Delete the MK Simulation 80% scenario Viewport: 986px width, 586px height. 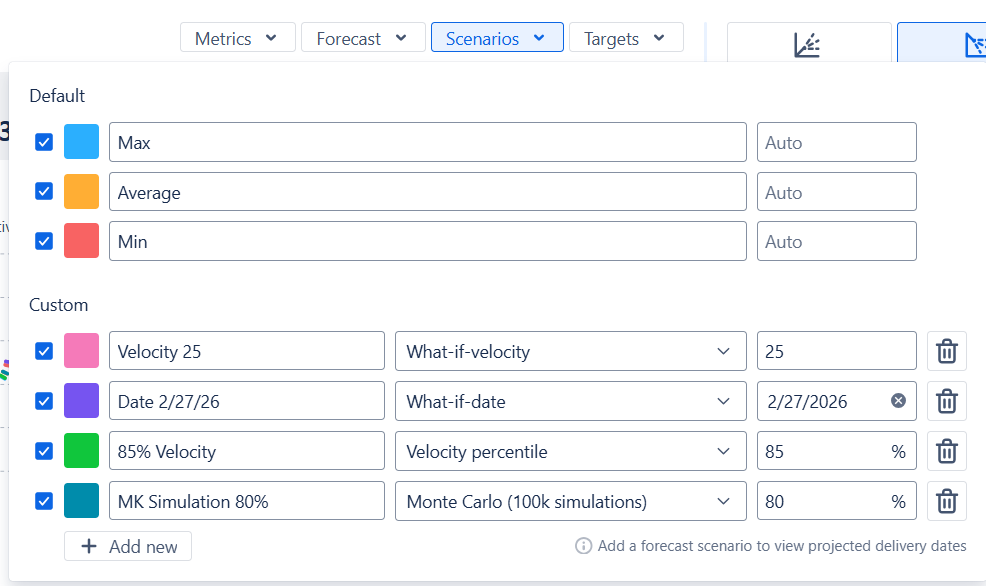pyautogui.click(x=946, y=501)
